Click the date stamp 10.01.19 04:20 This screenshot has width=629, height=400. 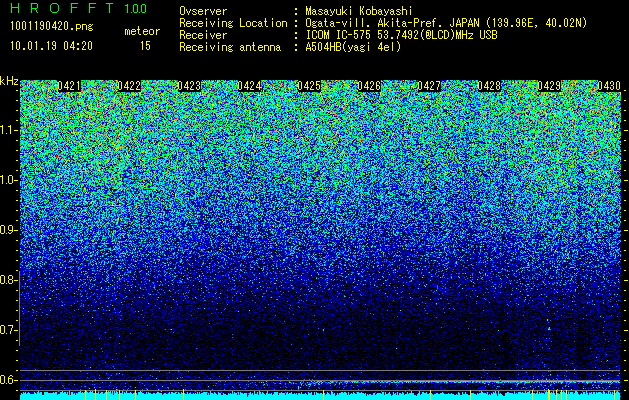(51, 46)
